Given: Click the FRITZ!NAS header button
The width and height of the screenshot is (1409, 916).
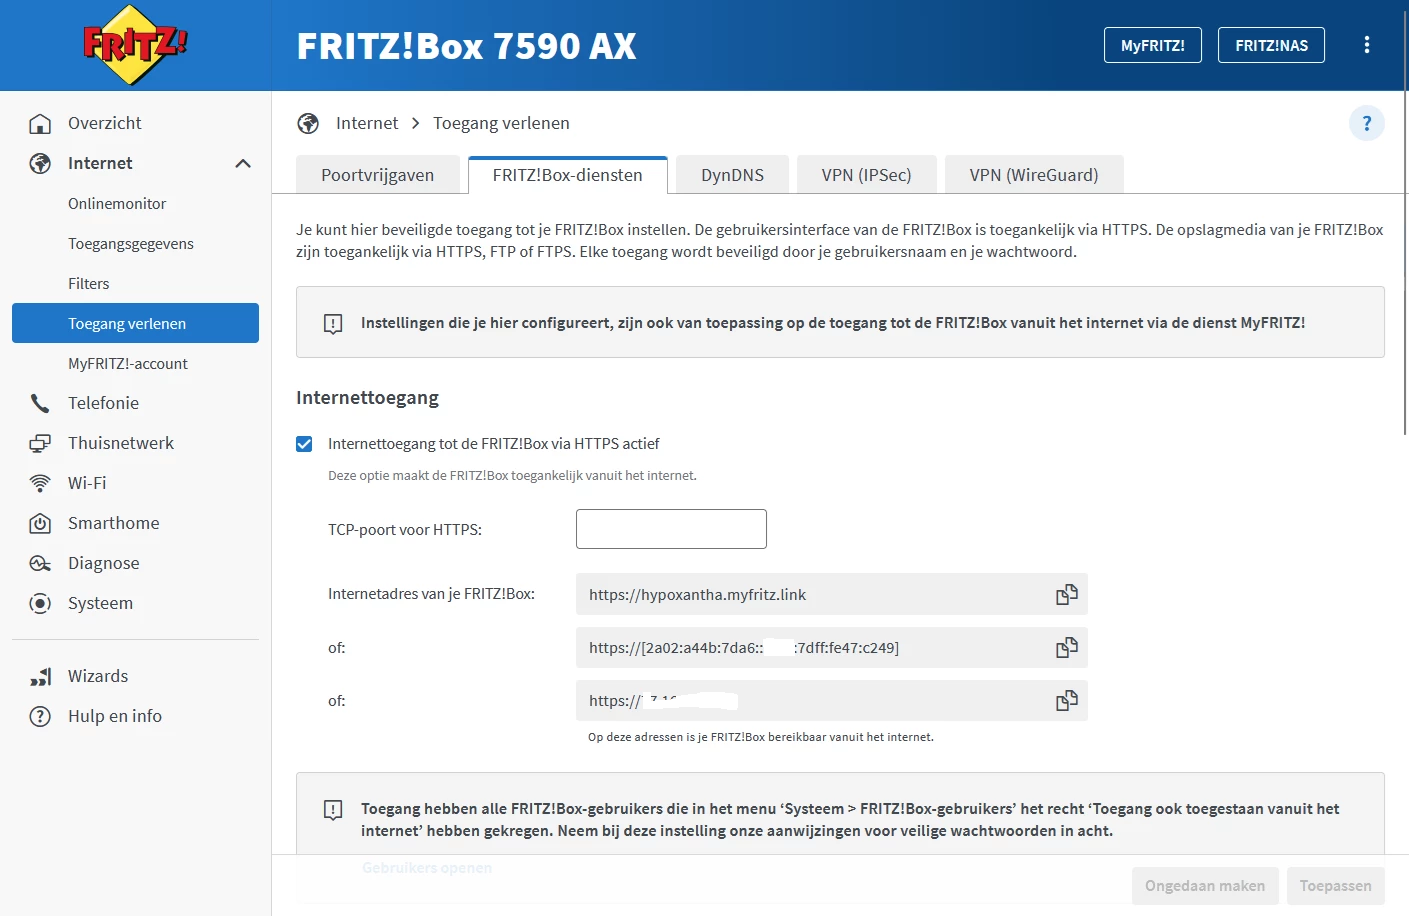Looking at the screenshot, I should tap(1271, 45).
